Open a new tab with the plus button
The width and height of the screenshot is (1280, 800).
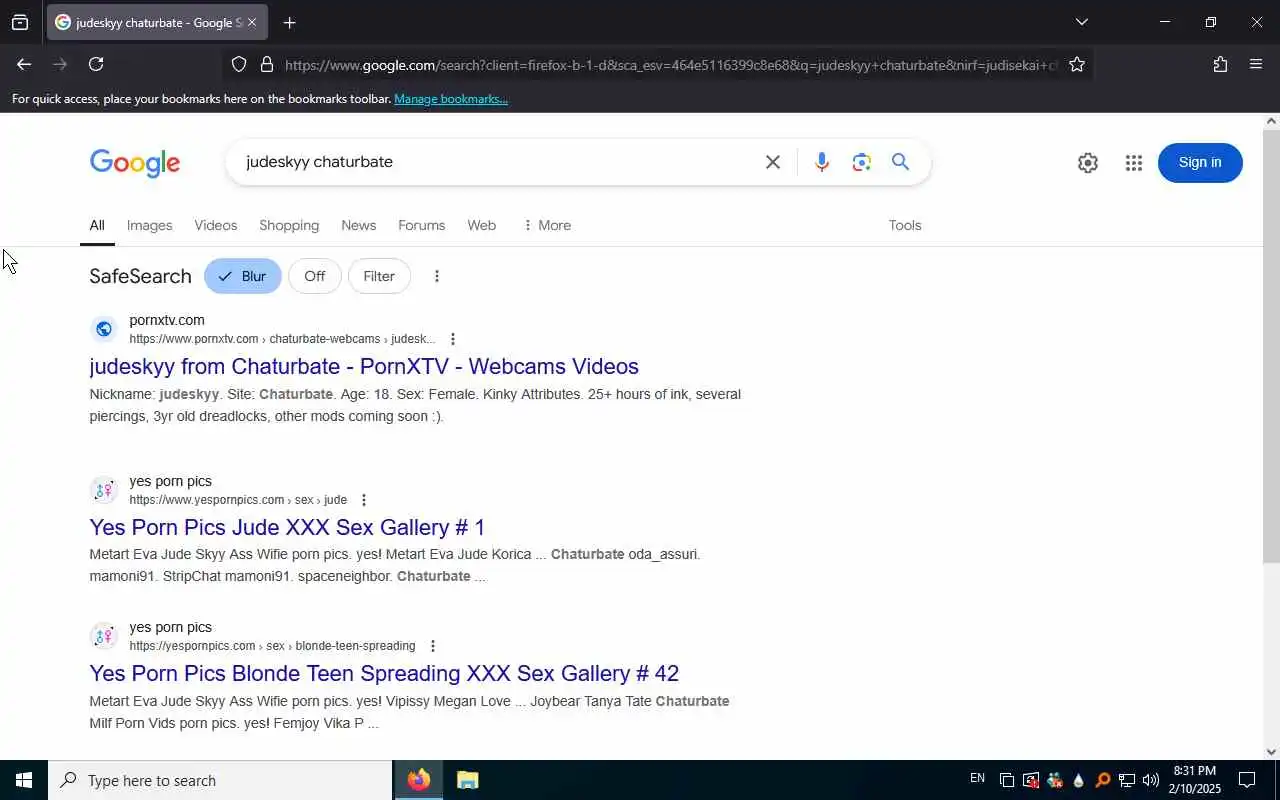289,22
